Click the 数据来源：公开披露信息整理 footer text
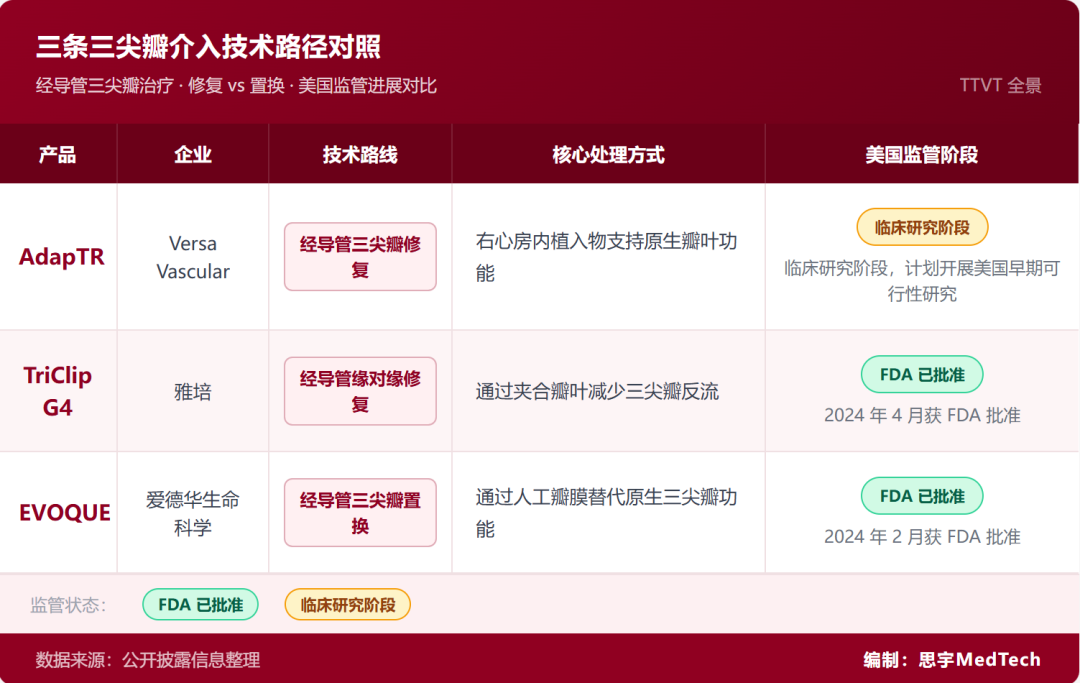This screenshot has width=1080, height=683. (x=147, y=660)
